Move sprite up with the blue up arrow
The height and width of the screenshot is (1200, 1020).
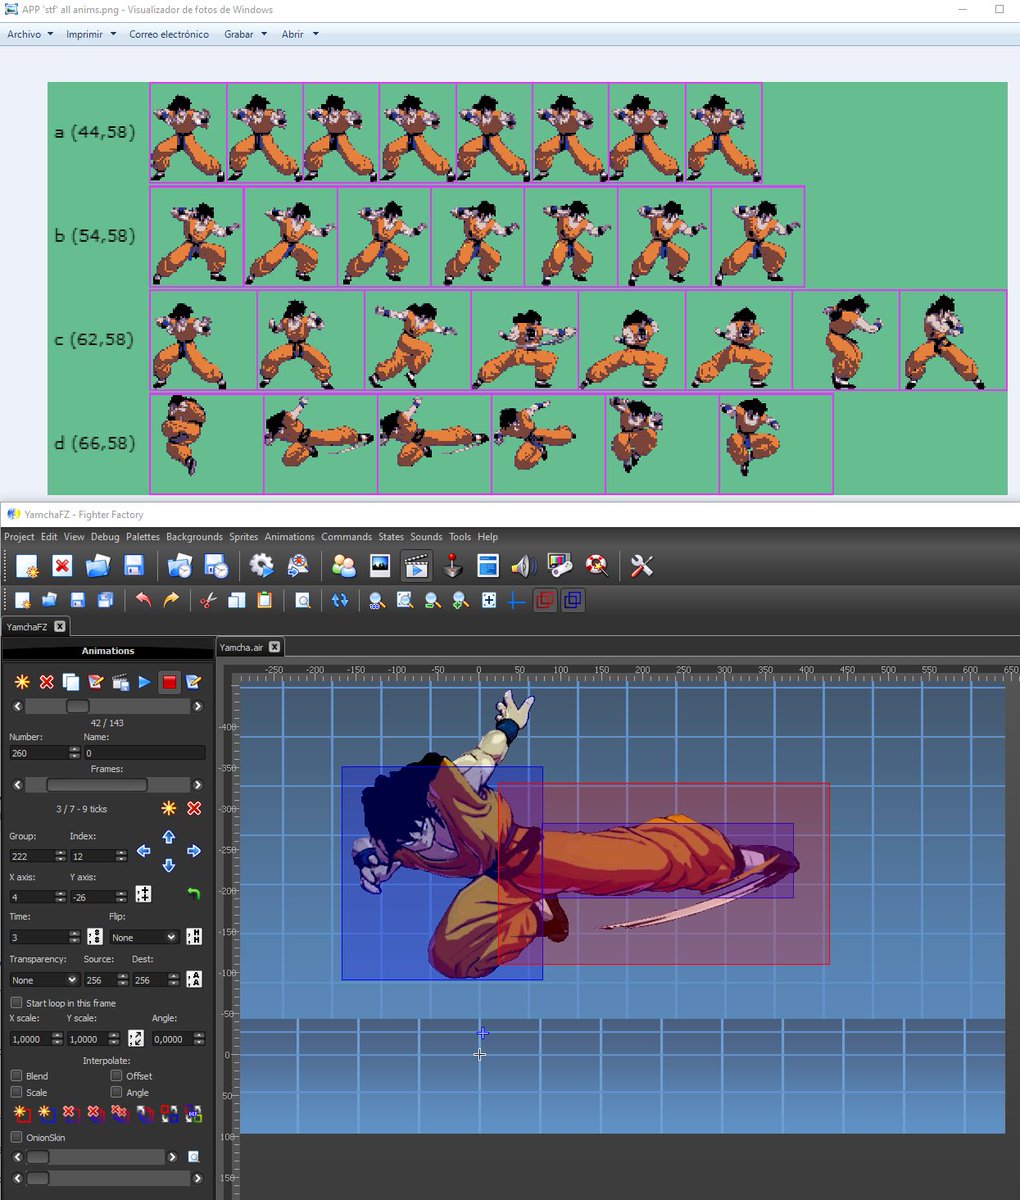pyautogui.click(x=168, y=837)
